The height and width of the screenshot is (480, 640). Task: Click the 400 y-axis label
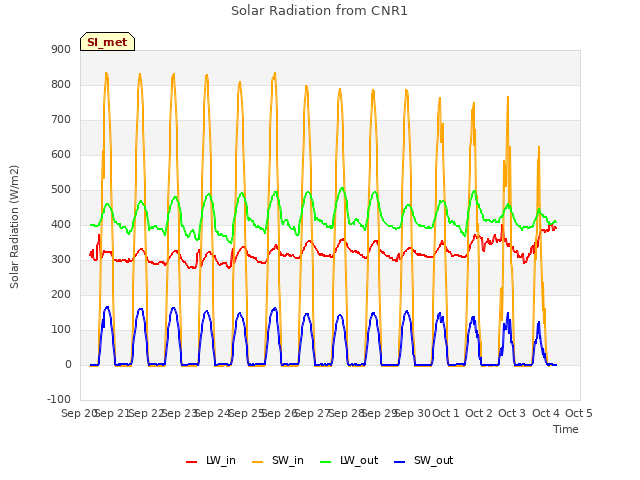[61, 224]
